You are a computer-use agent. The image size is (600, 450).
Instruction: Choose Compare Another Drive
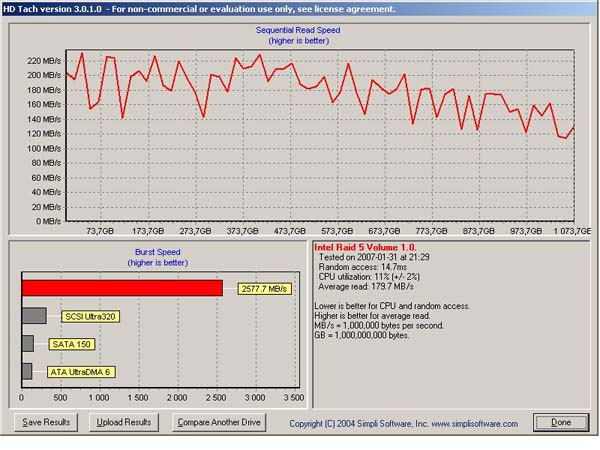(219, 422)
